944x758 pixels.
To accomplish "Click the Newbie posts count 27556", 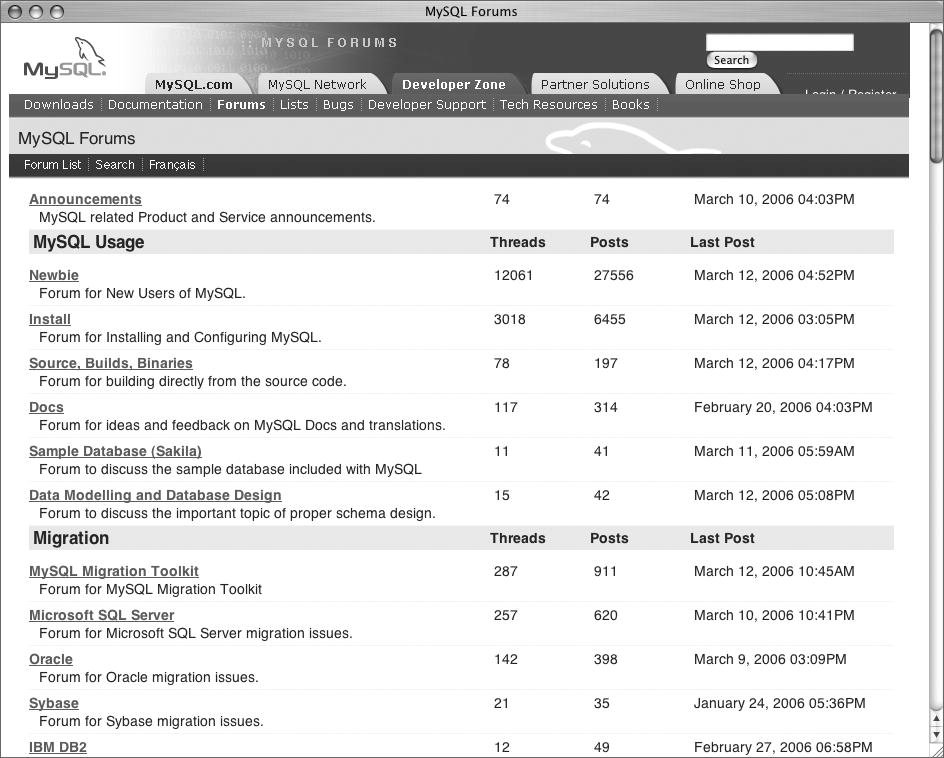I will pyautogui.click(x=613, y=275).
